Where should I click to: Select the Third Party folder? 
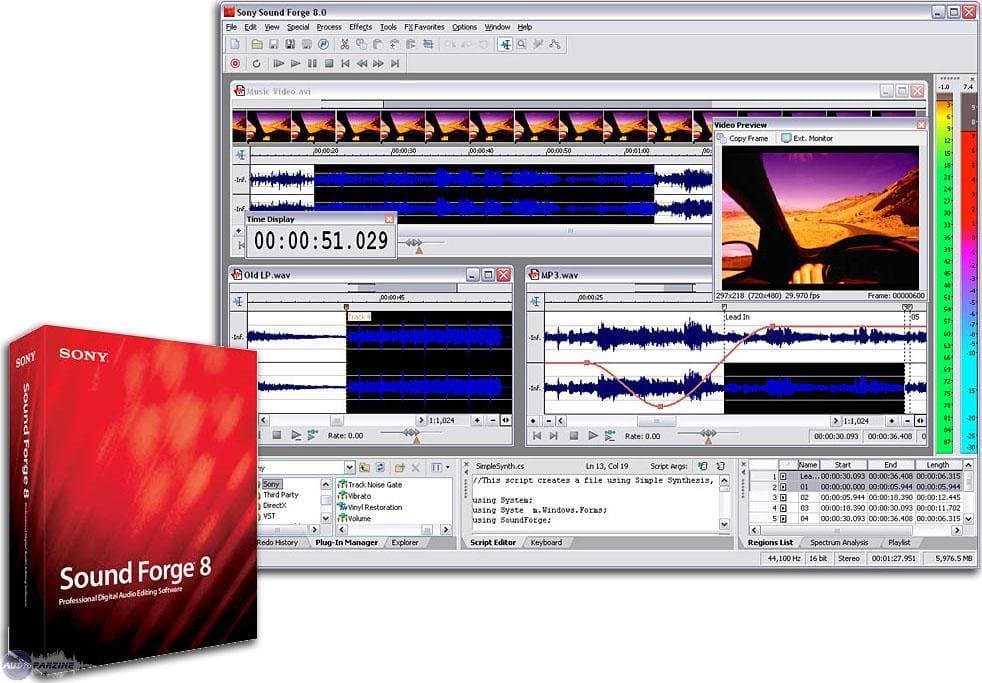pyautogui.click(x=281, y=495)
